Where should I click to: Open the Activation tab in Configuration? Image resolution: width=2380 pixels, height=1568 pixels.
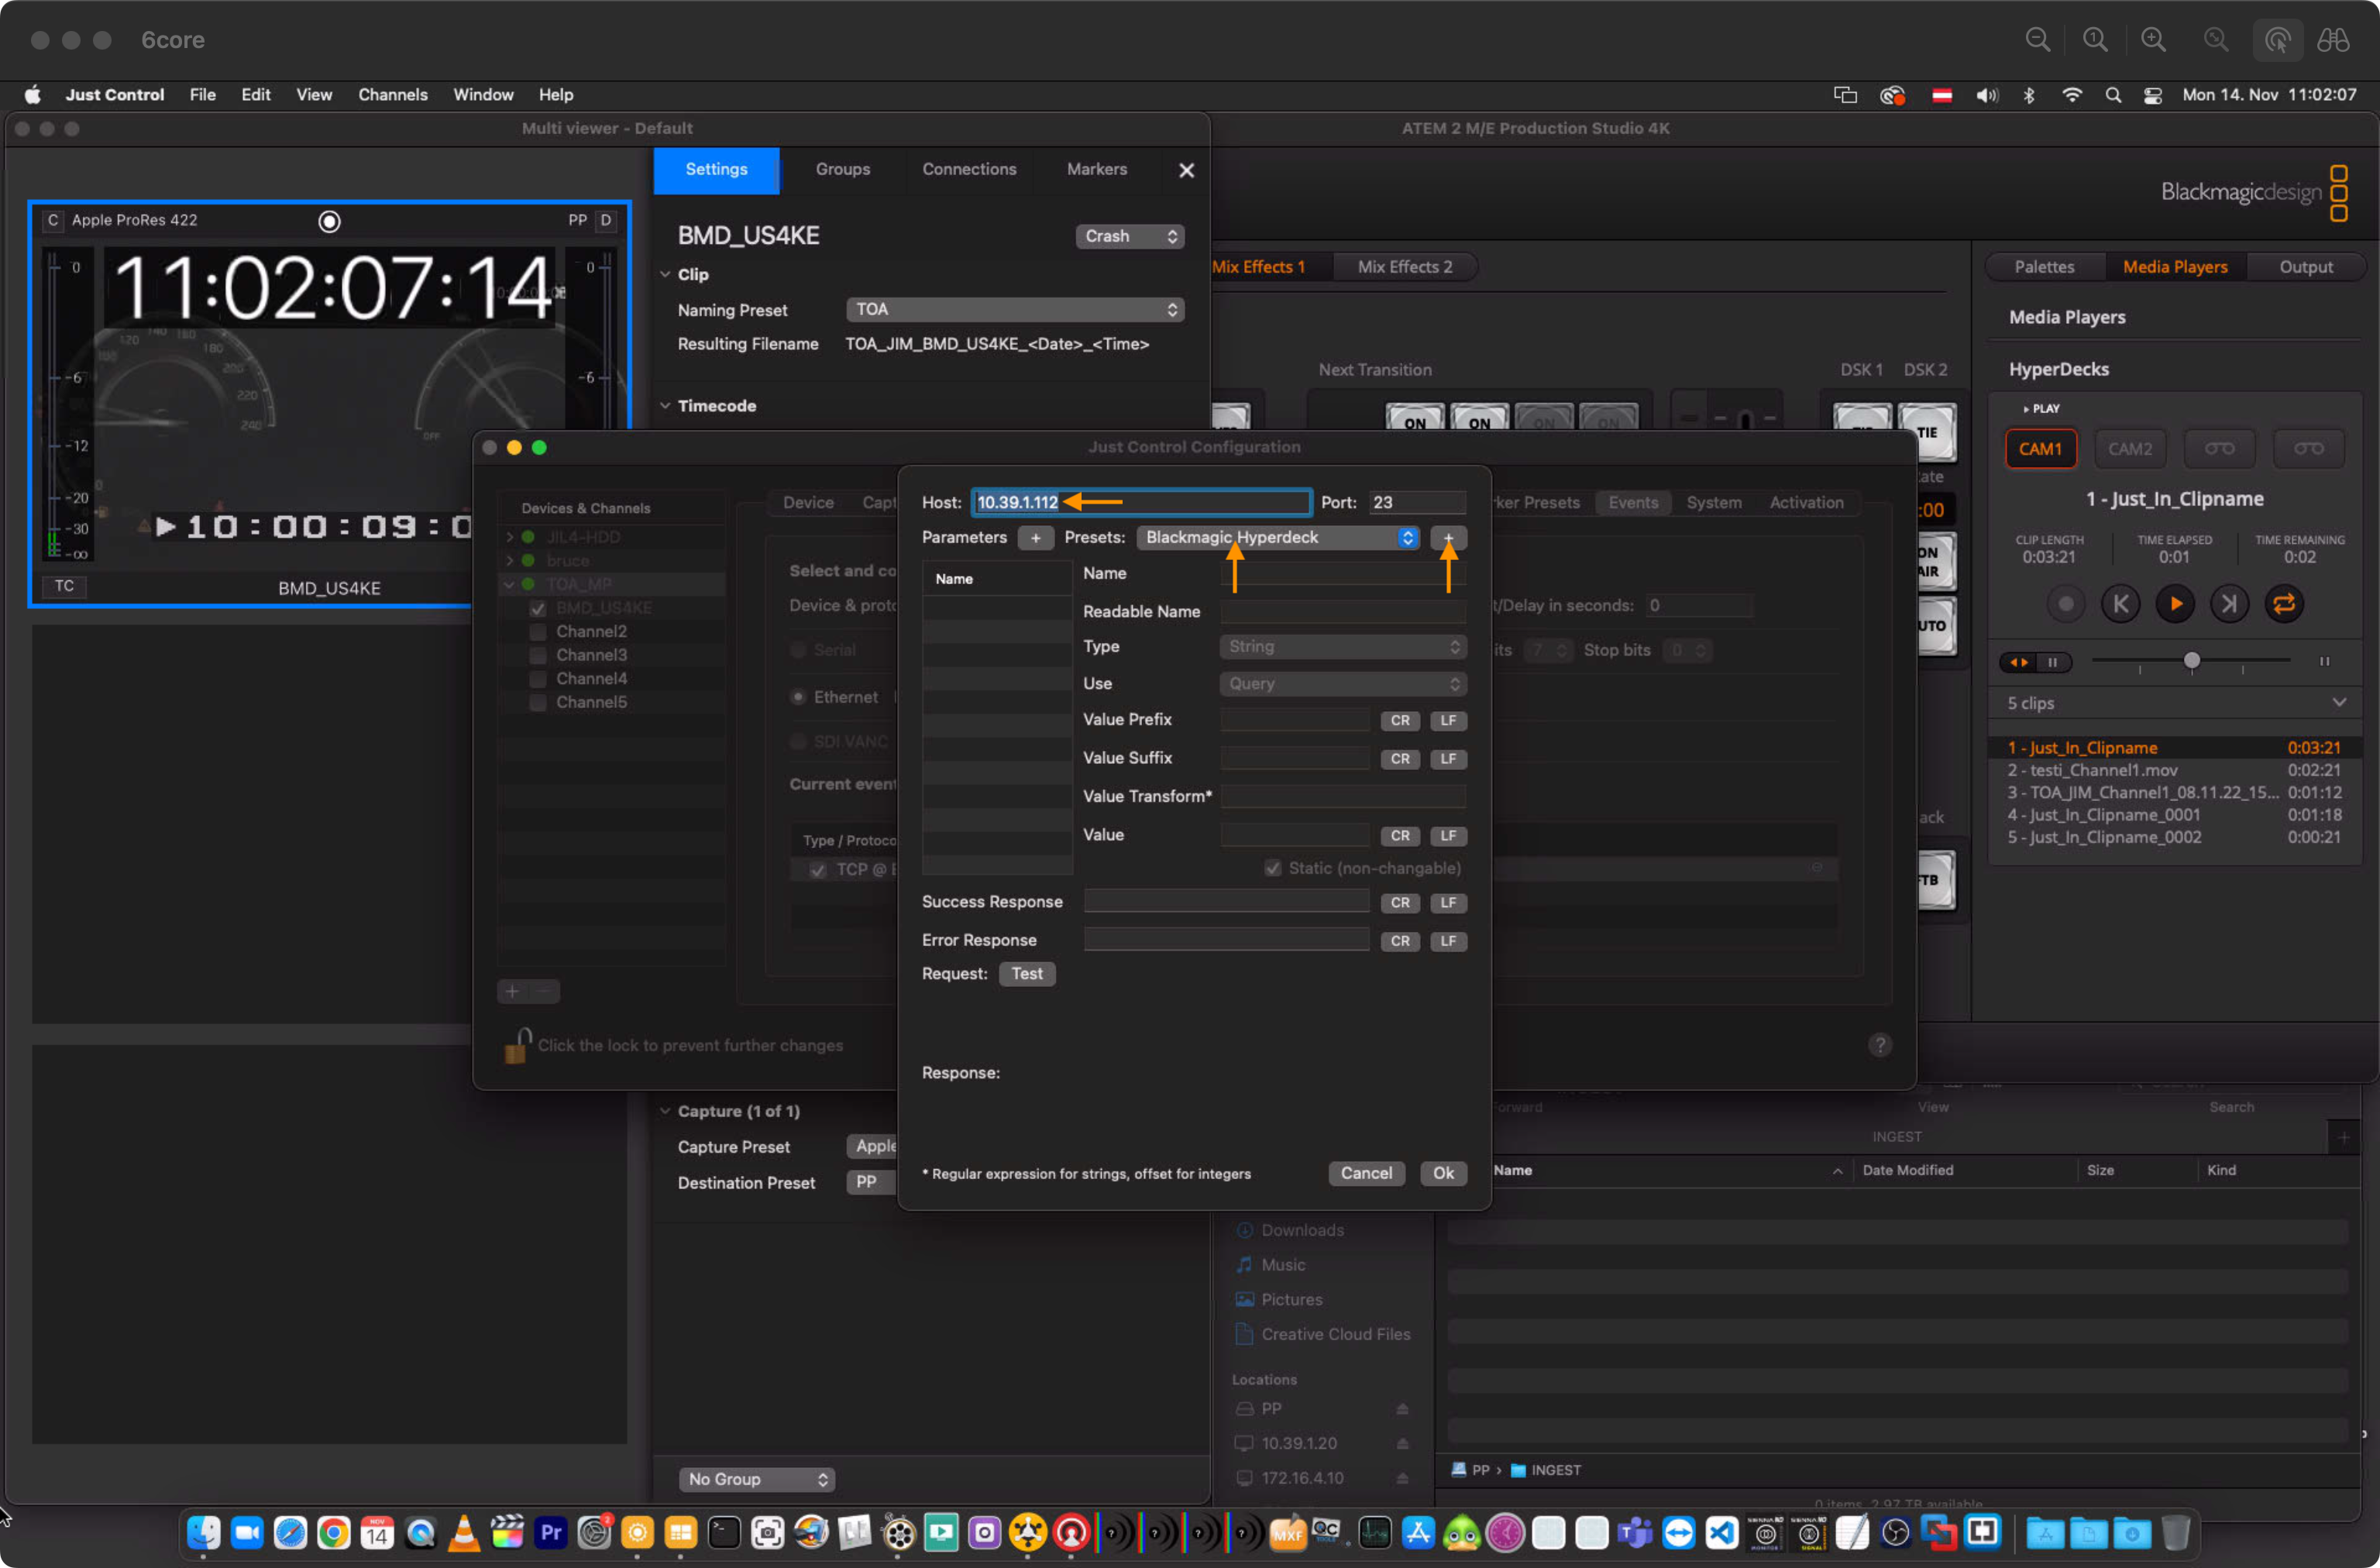click(1806, 503)
